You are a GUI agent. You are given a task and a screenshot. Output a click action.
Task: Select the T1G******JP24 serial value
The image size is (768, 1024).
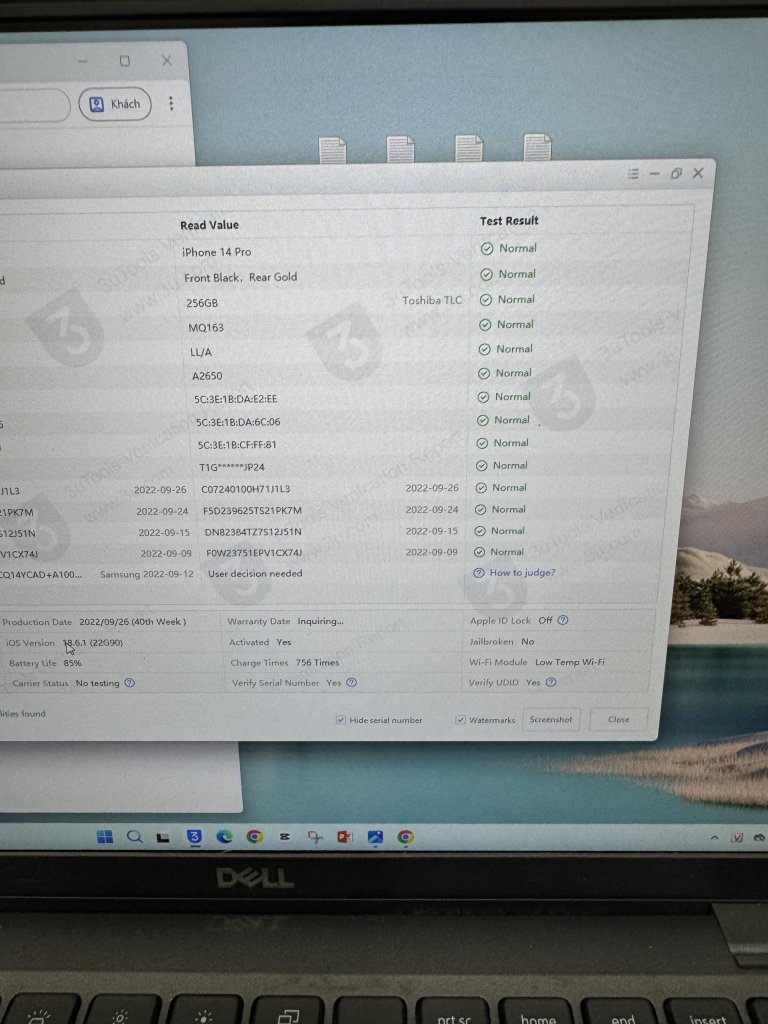(x=232, y=467)
